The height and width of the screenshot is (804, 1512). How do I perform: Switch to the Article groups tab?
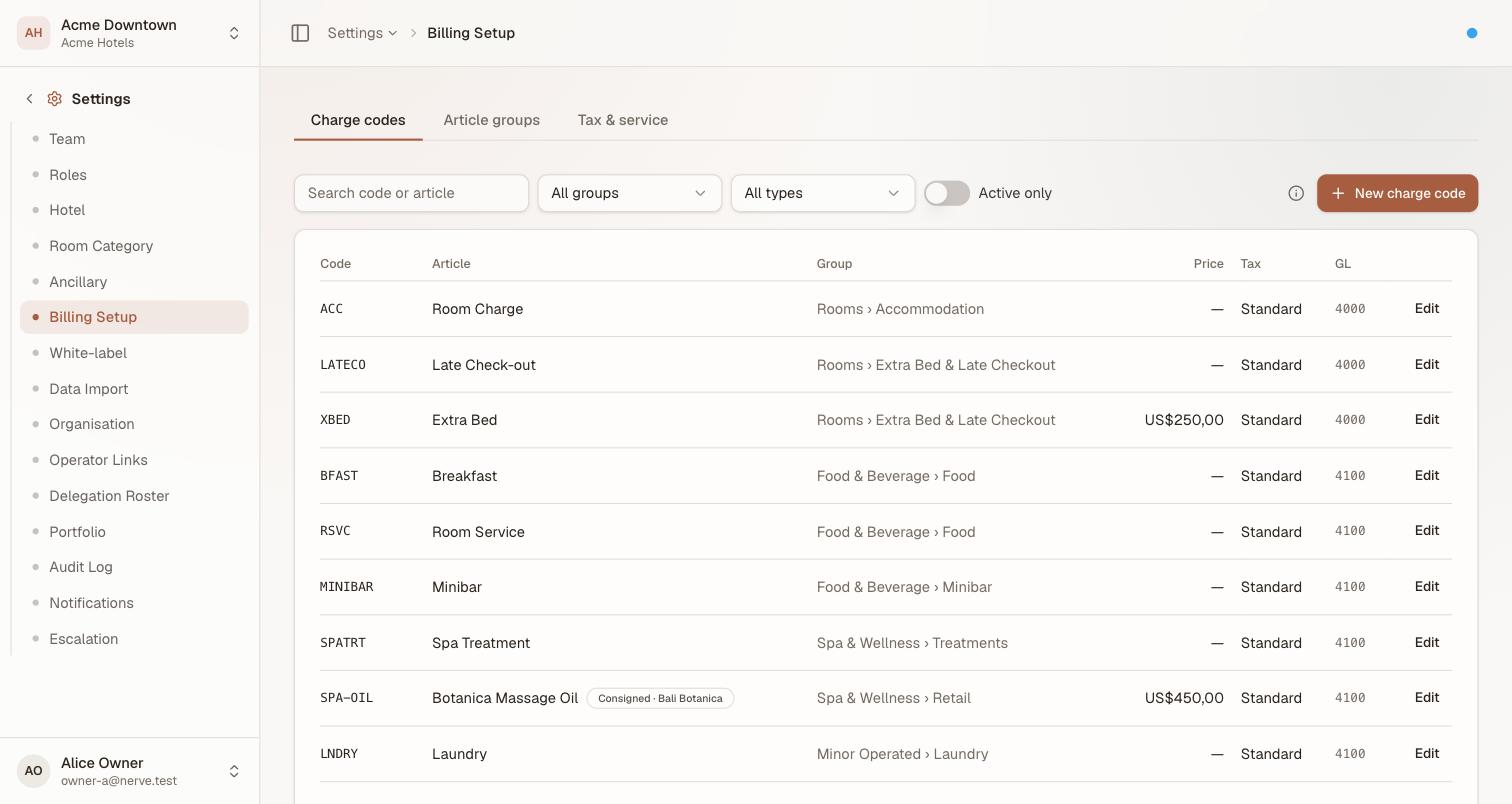(x=491, y=120)
